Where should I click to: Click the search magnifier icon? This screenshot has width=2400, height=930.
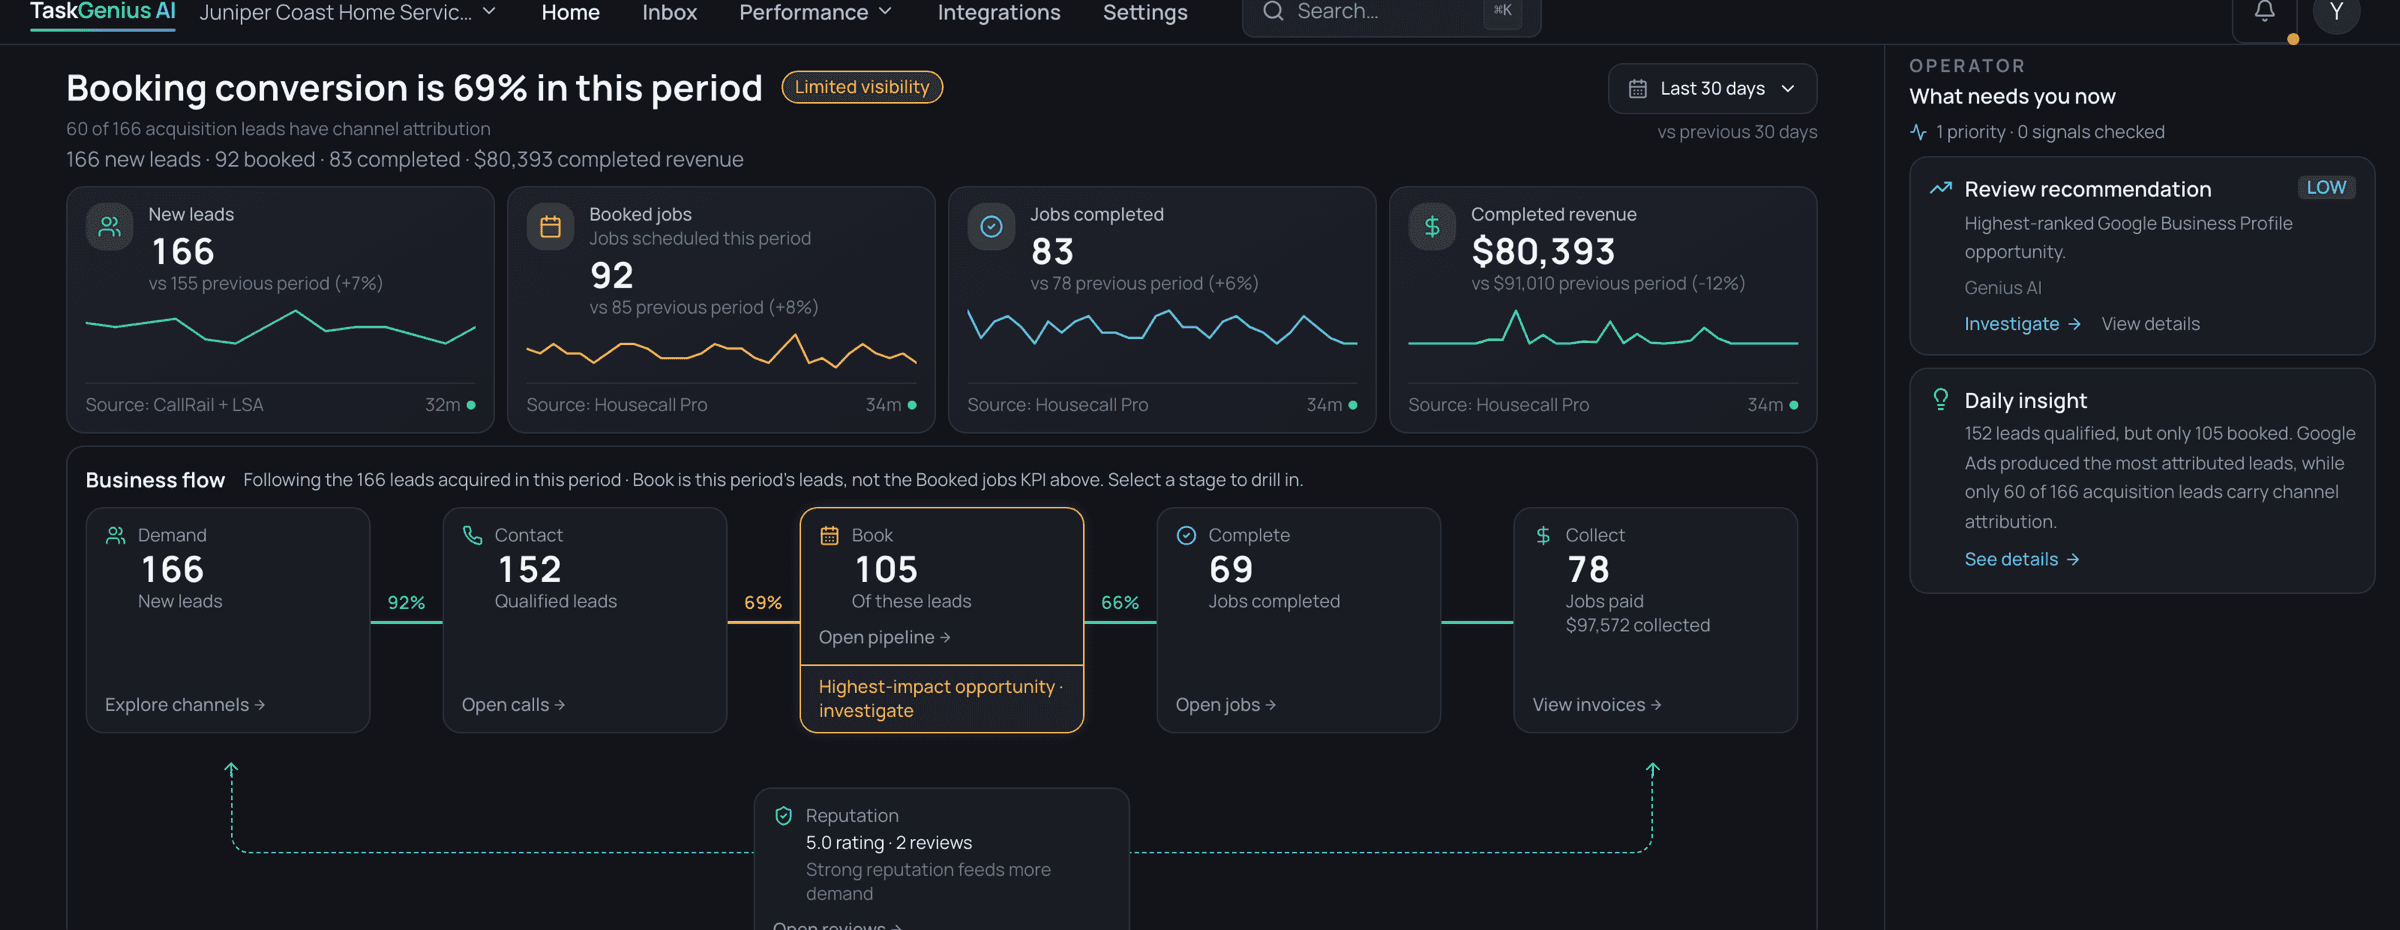point(1273,11)
